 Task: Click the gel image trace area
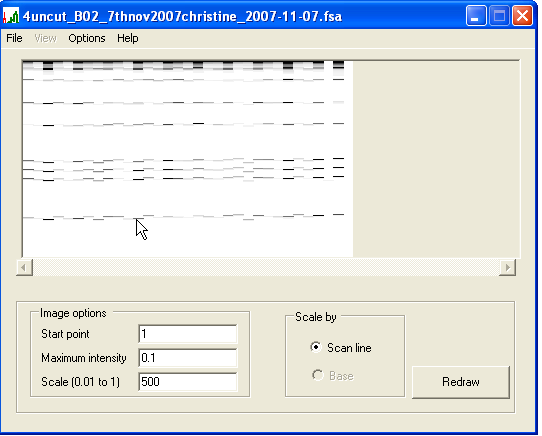pyautogui.click(x=187, y=159)
